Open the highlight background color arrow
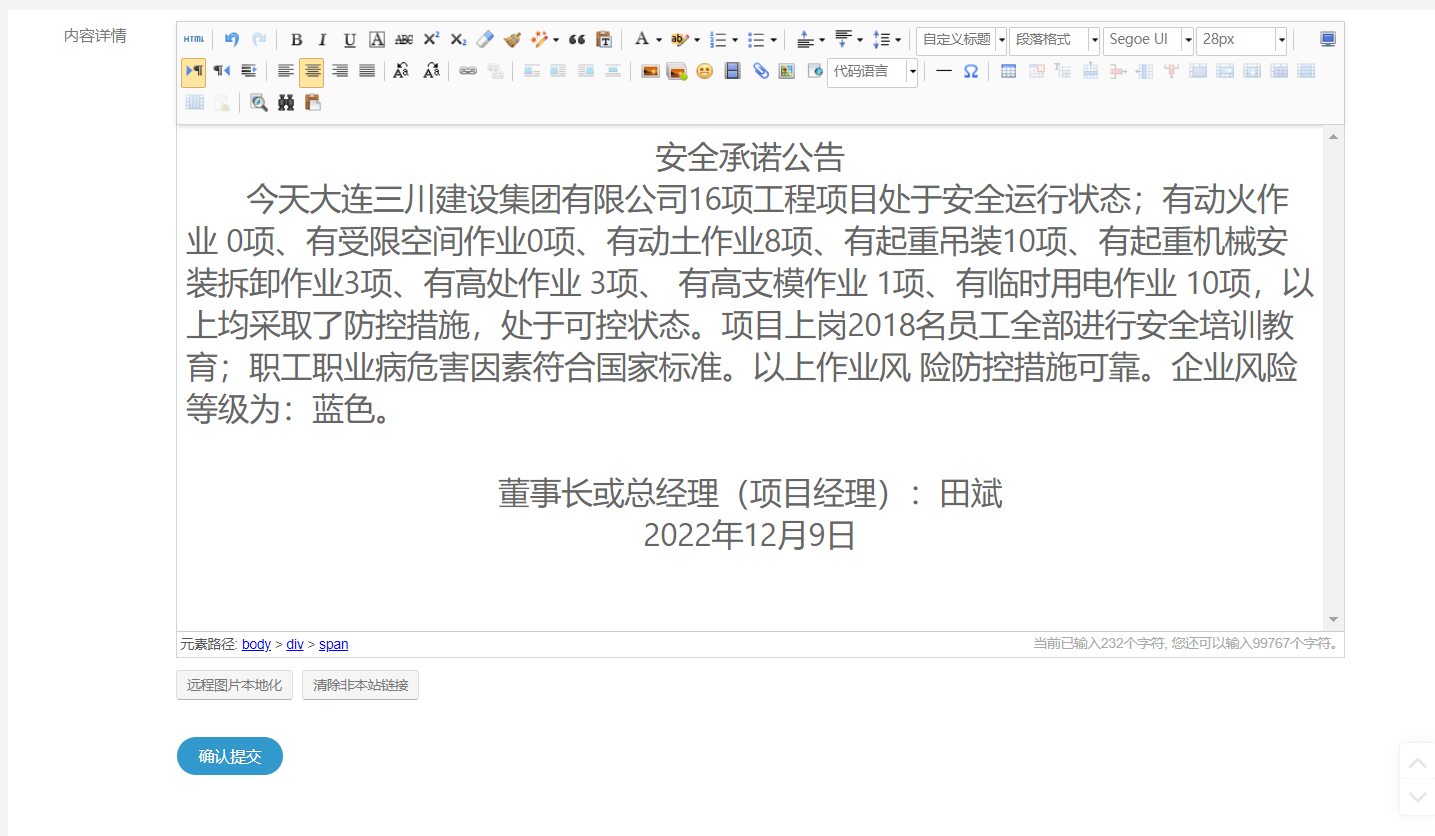 697,41
